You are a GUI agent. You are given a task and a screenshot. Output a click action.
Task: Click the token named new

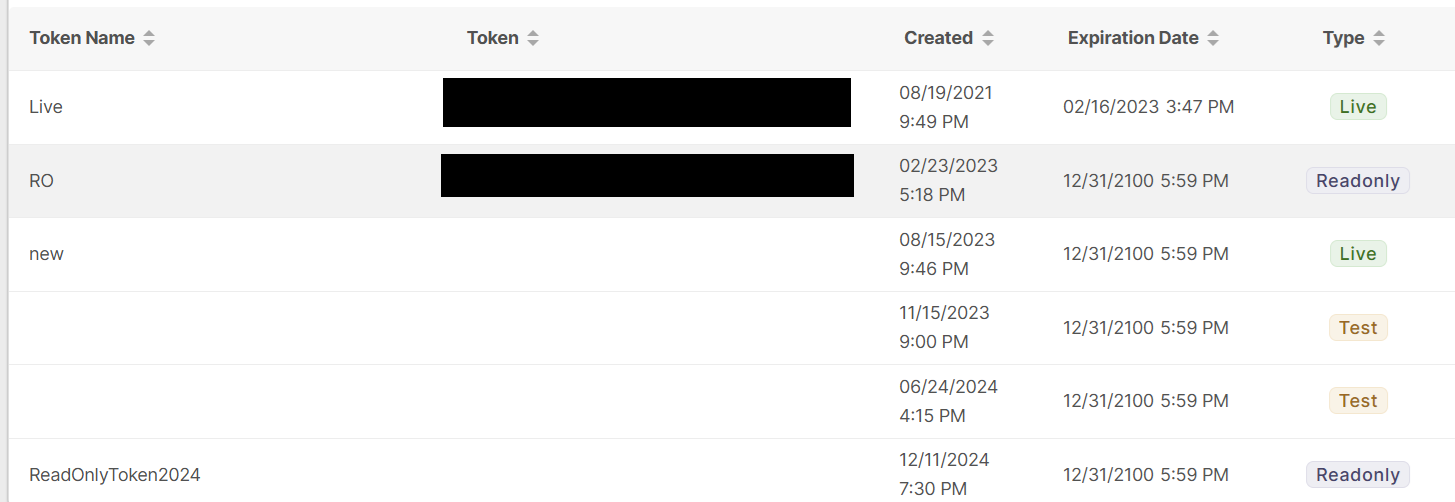pos(46,254)
